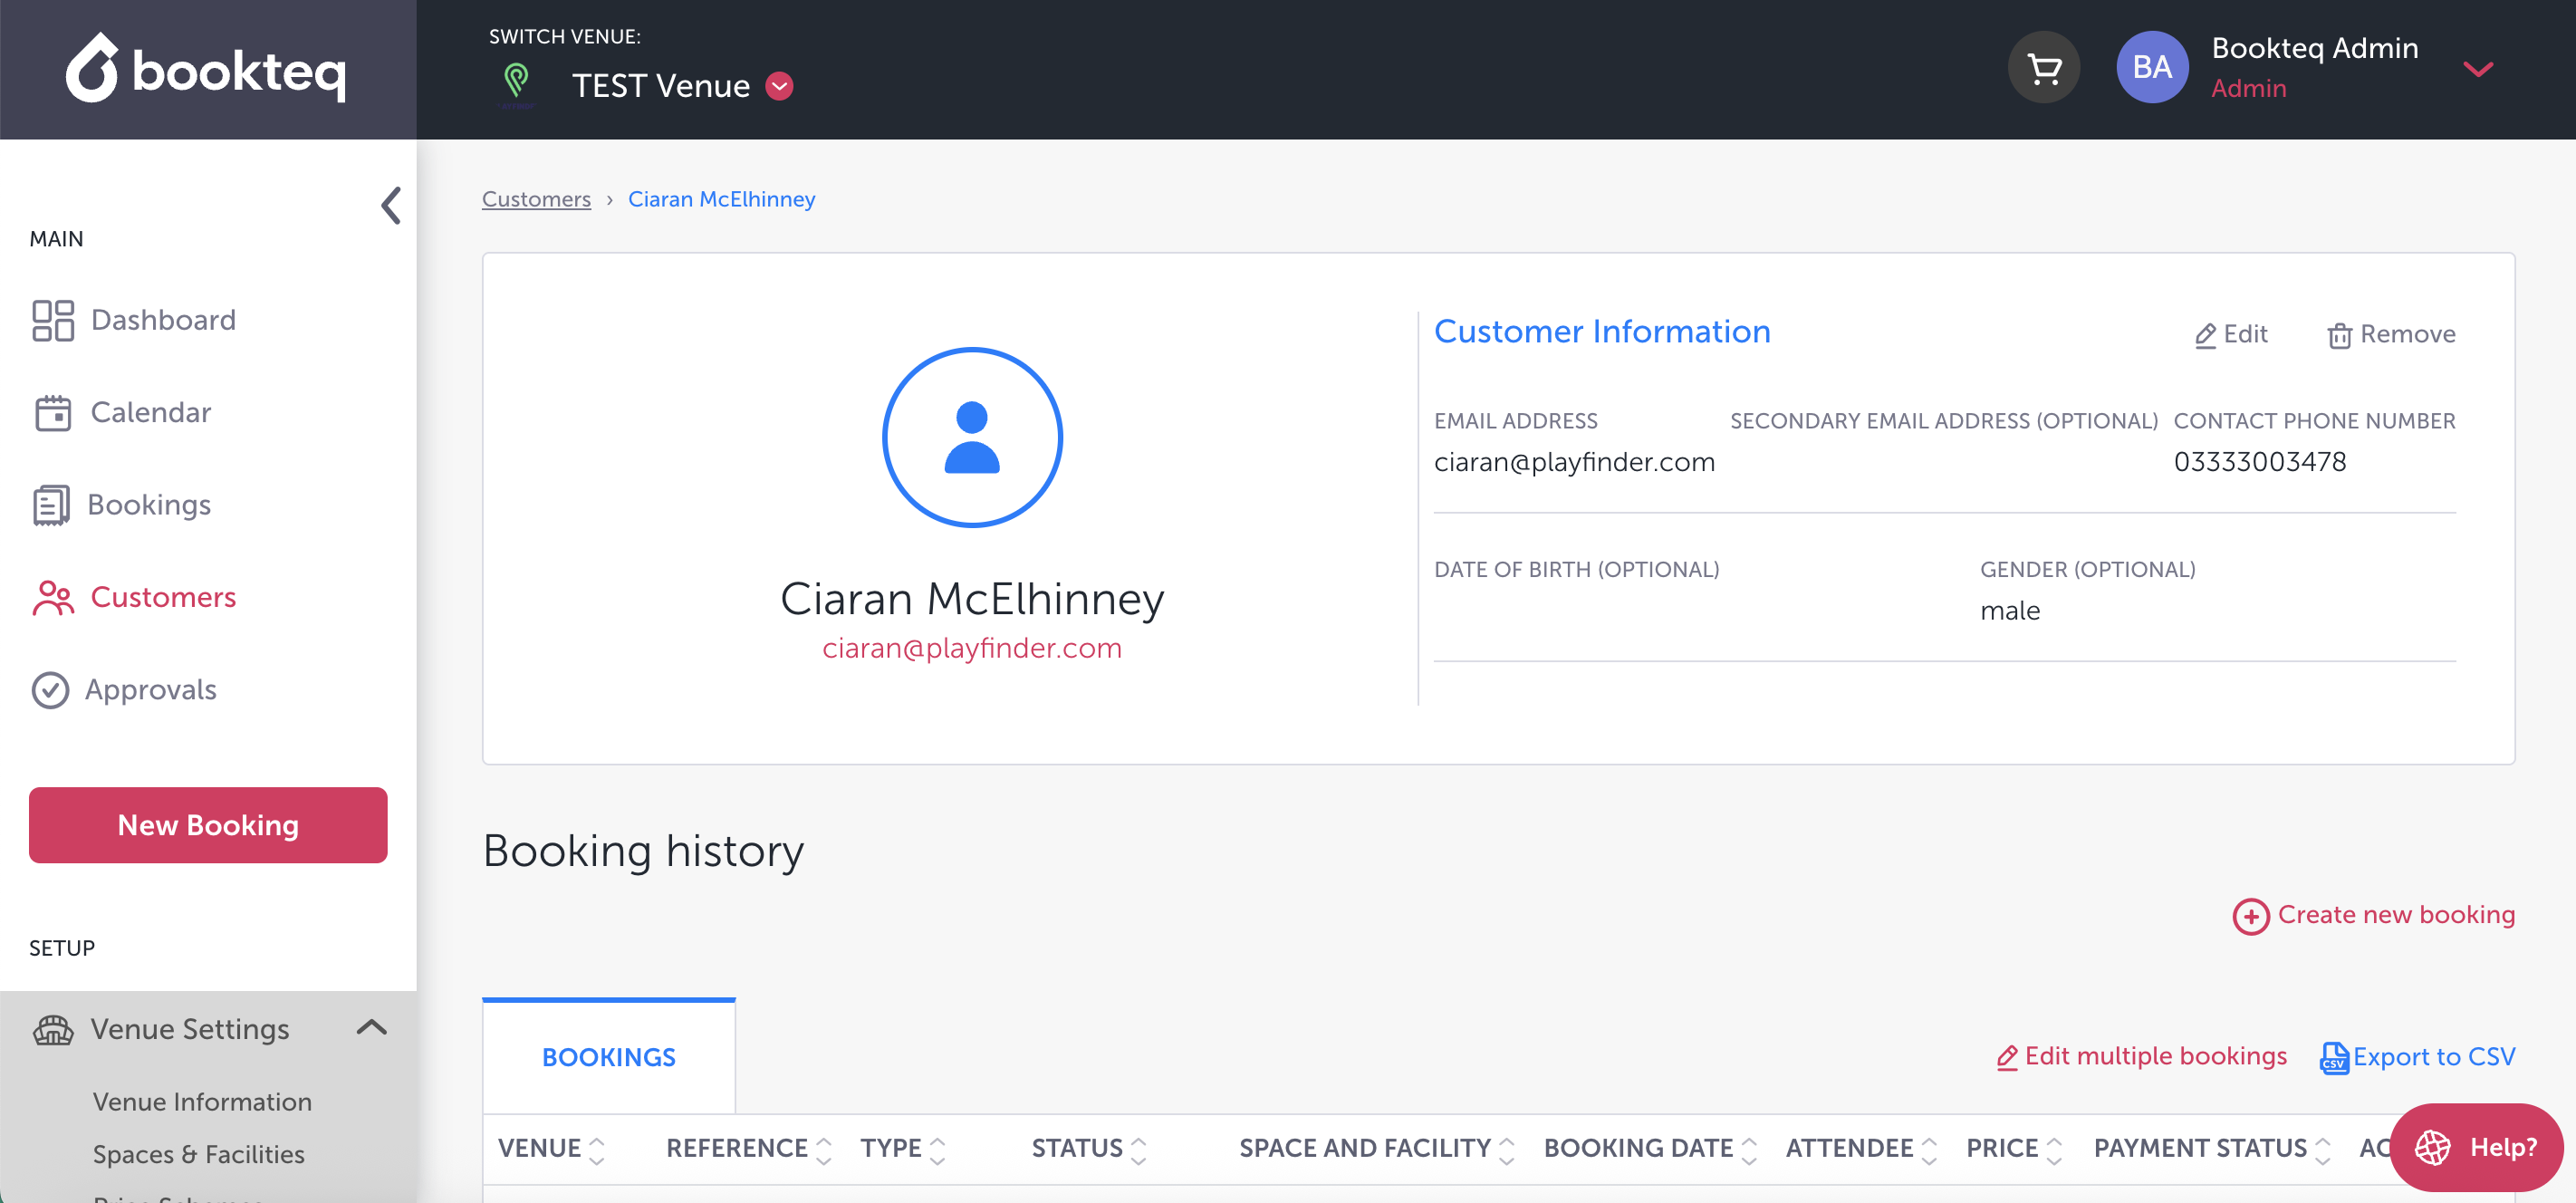
Task: Collapse the Venue Settings section
Action: (371, 1027)
